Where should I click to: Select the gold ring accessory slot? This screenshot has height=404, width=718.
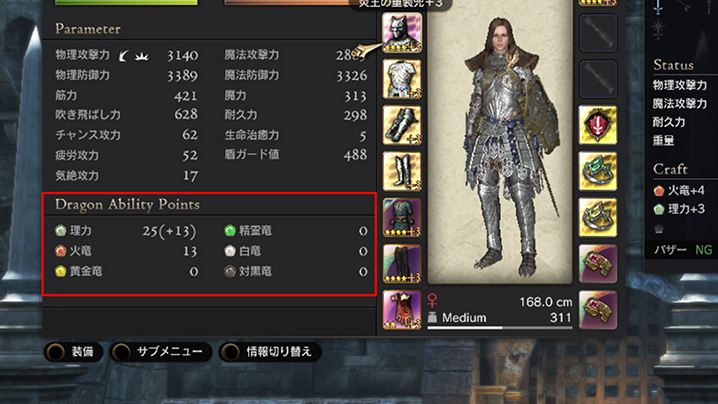[x=598, y=218]
